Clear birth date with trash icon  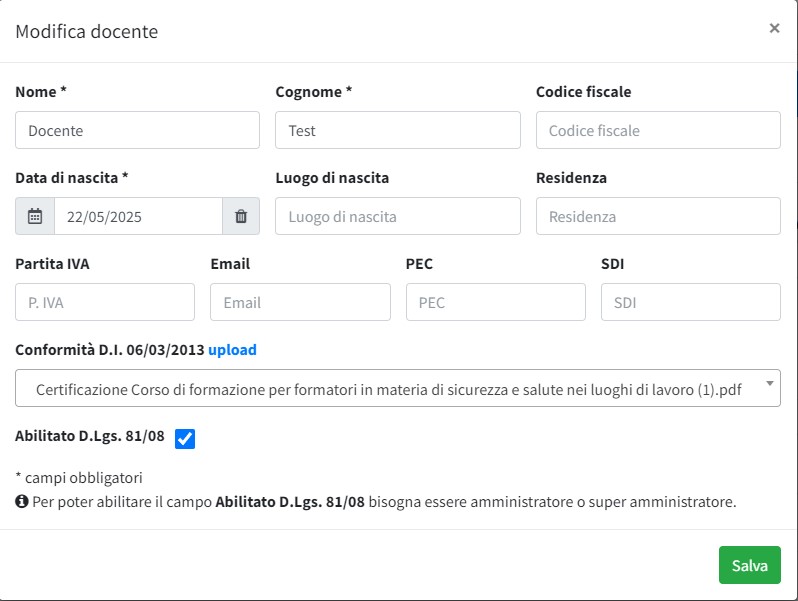[x=241, y=216]
